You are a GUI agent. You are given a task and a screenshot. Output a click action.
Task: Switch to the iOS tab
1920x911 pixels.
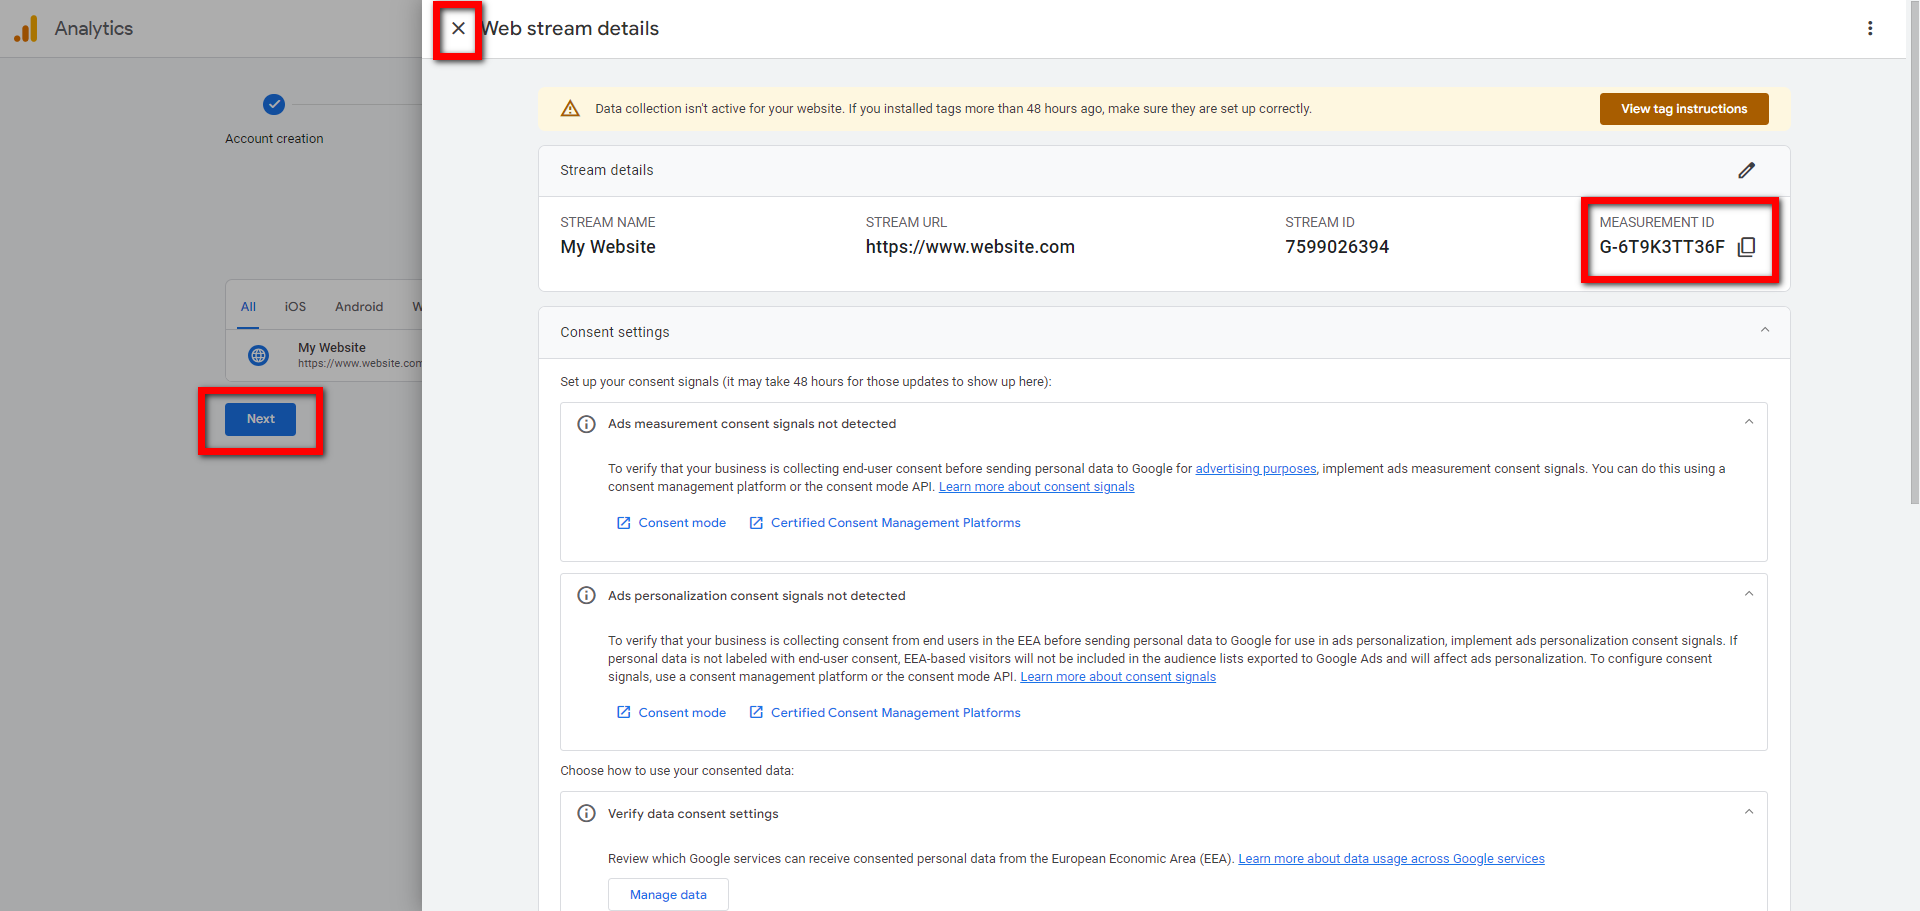coord(295,306)
